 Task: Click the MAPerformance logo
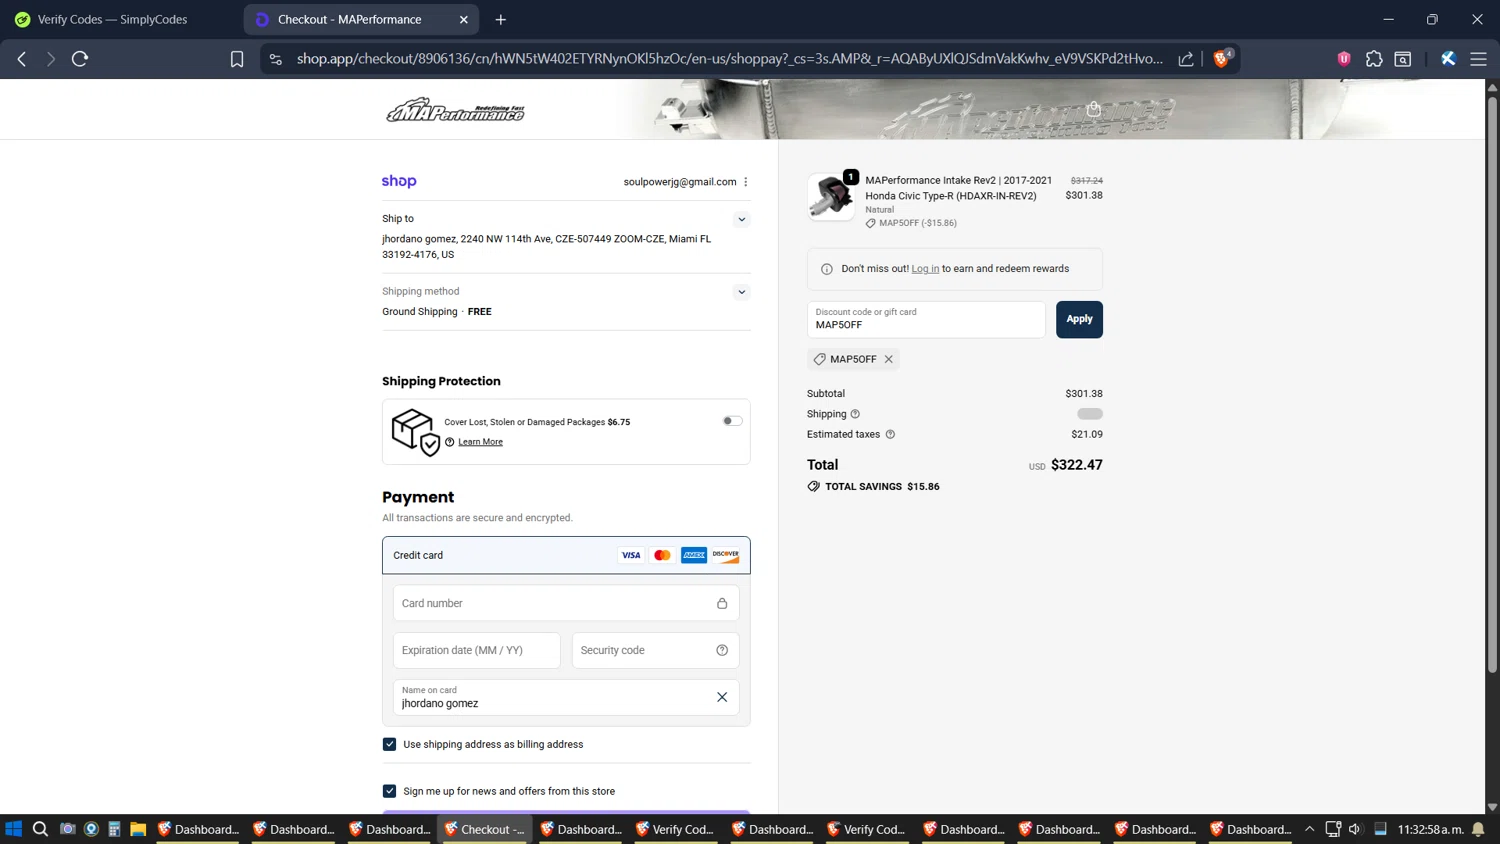point(456,109)
